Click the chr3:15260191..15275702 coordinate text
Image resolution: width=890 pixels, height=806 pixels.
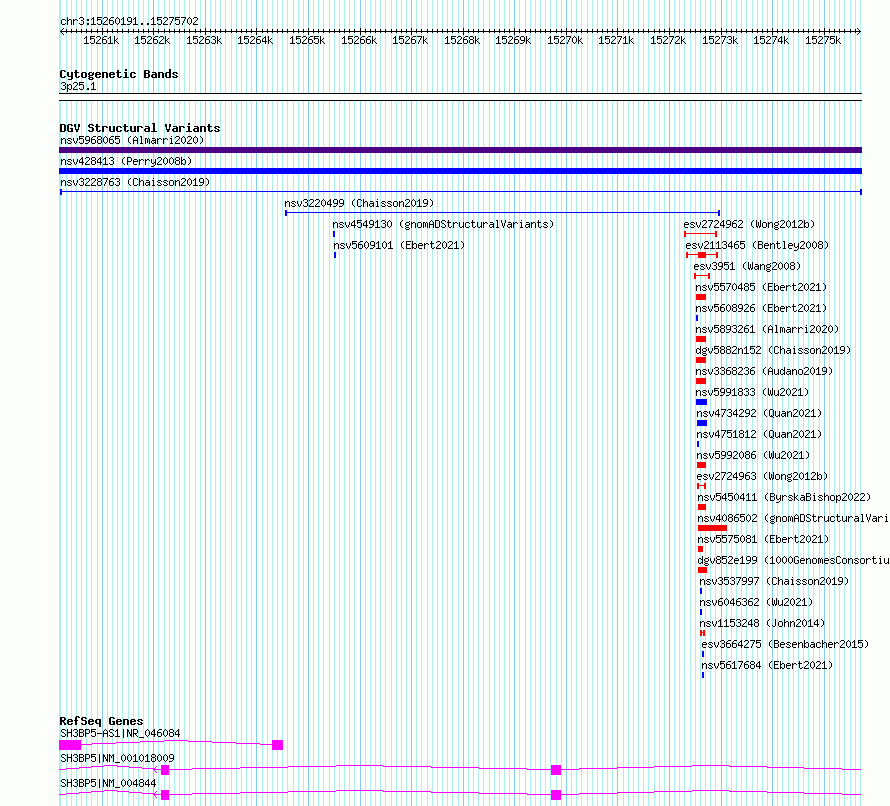(x=129, y=21)
